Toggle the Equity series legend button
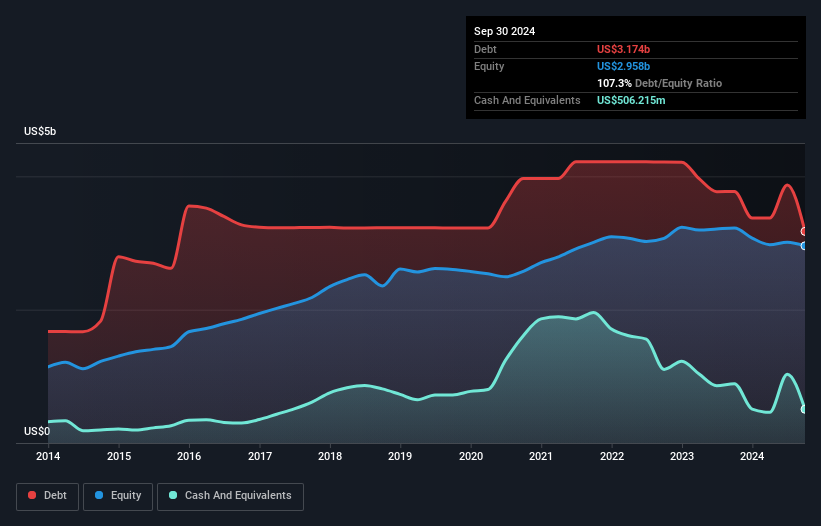Image resolution: width=821 pixels, height=526 pixels. coord(118,496)
